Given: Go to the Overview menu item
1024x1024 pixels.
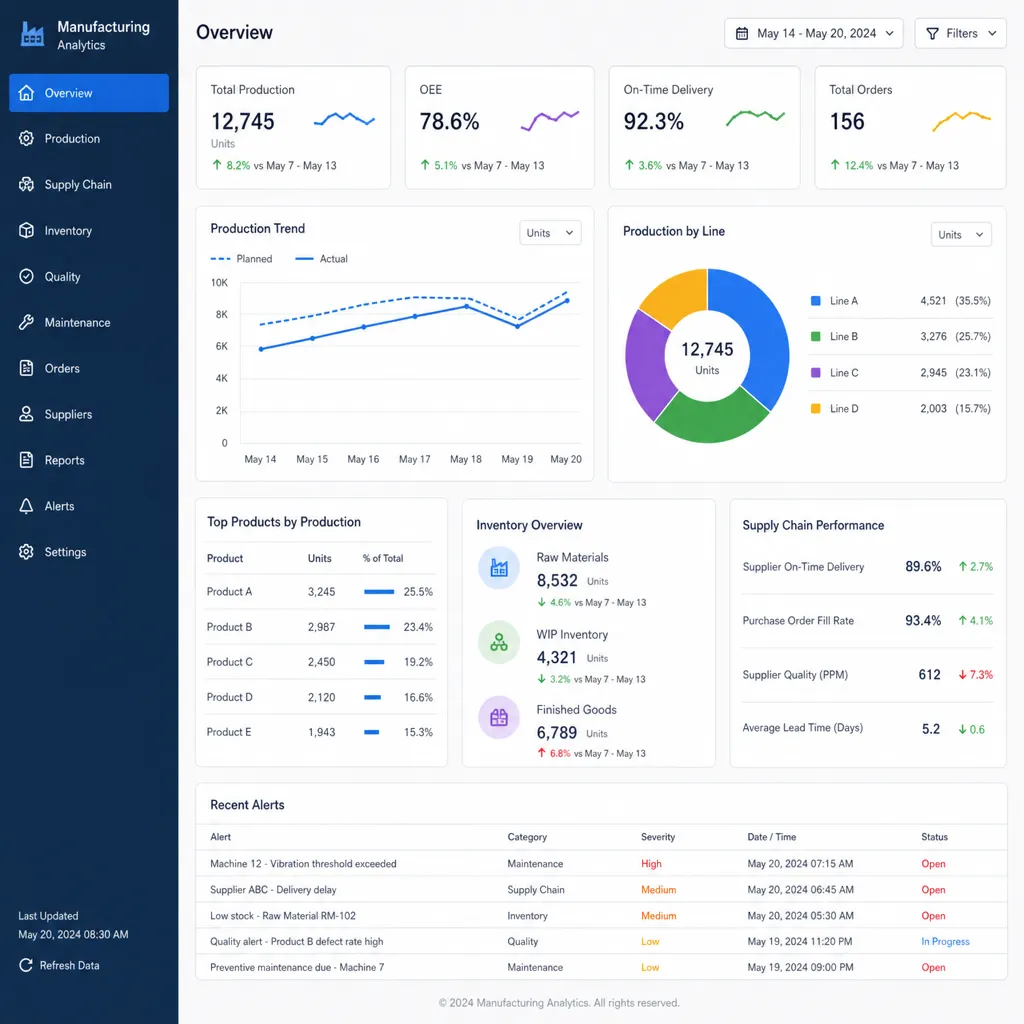Looking at the screenshot, I should pos(89,93).
